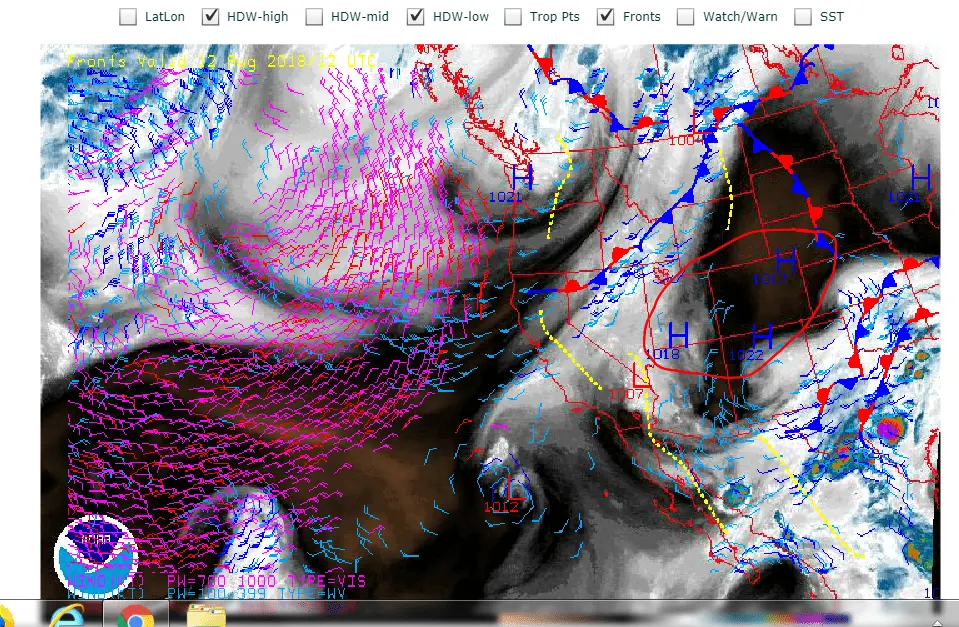Open Internet Explorer from the taskbar
Screen dimensions: 959x627
[x=67, y=615]
